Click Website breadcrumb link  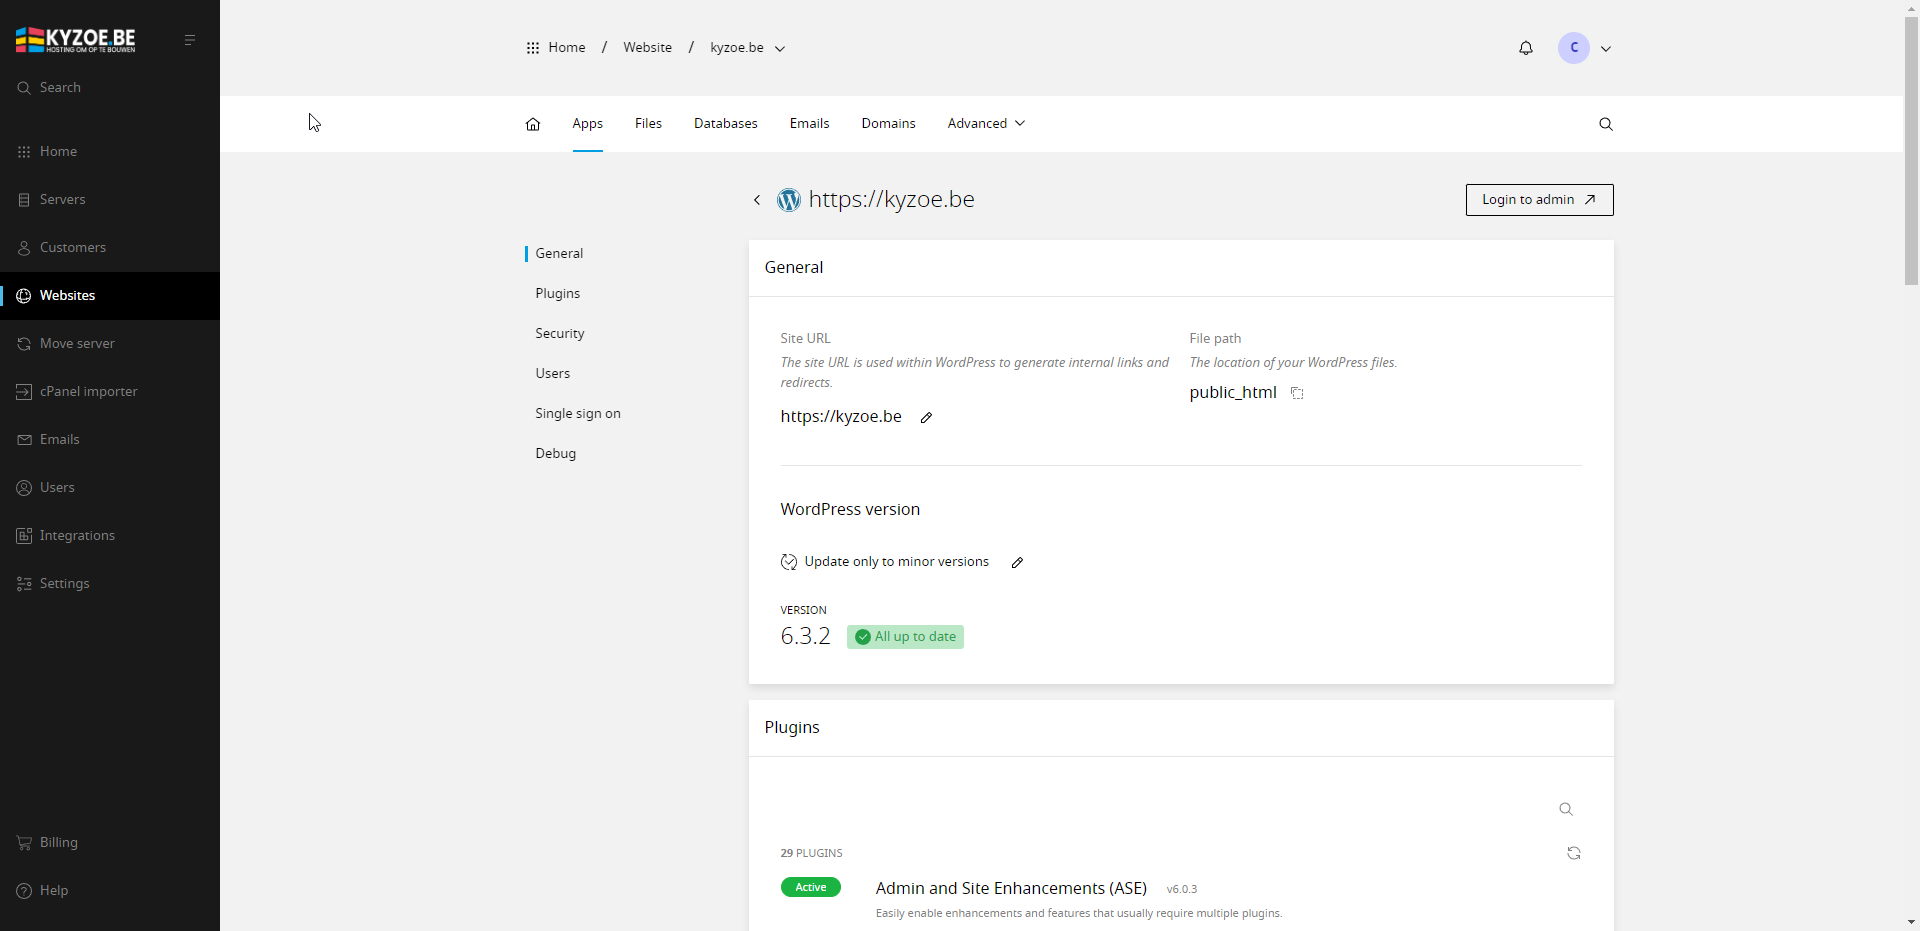(x=648, y=48)
